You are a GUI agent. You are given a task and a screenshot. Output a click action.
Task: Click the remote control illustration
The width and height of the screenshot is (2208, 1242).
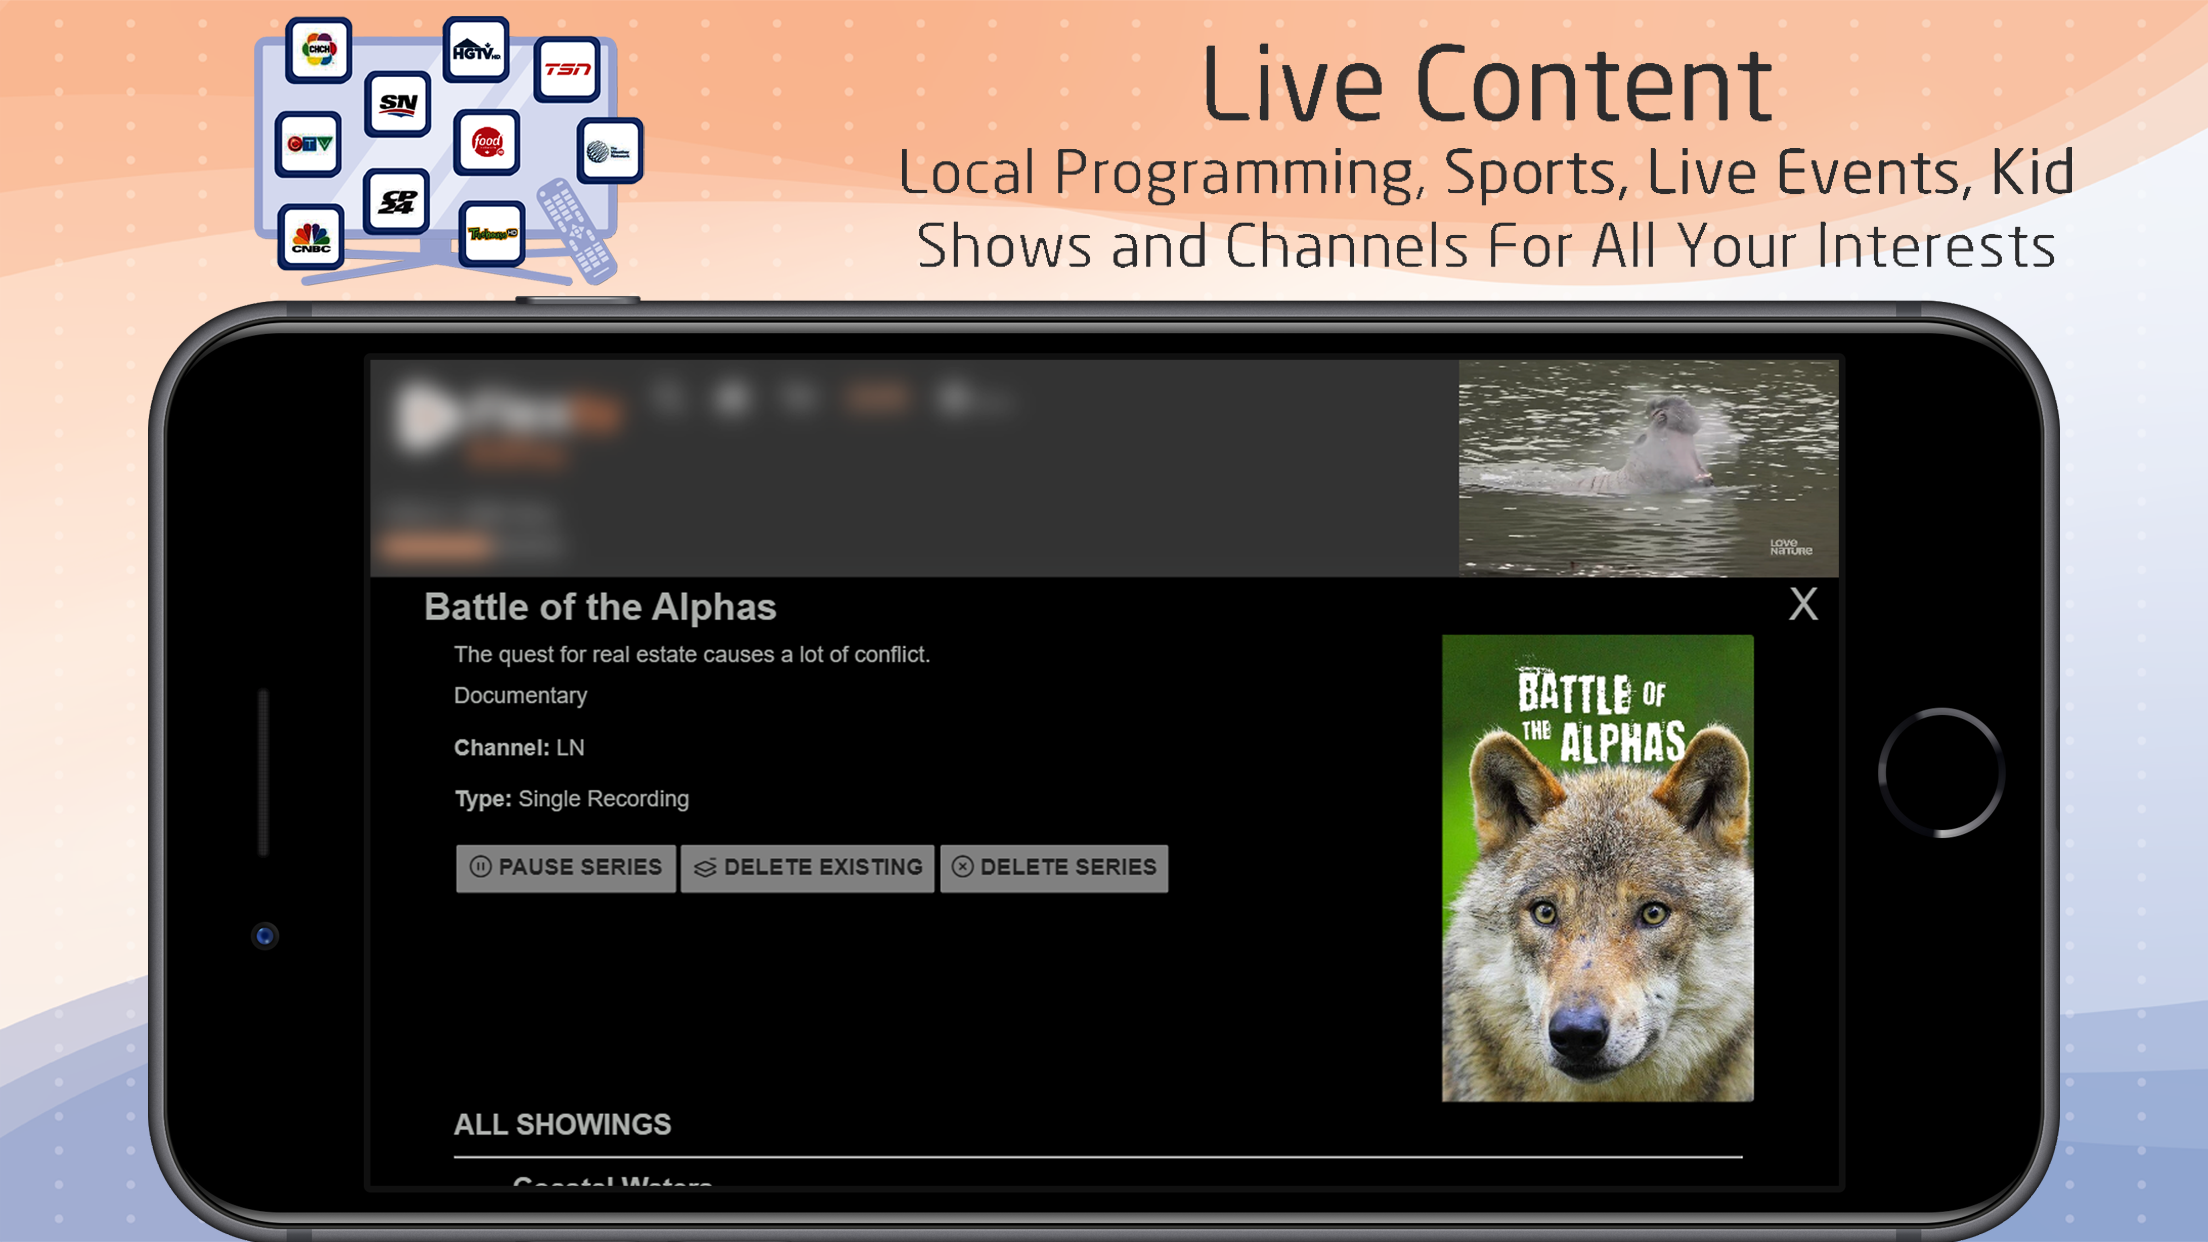[577, 231]
